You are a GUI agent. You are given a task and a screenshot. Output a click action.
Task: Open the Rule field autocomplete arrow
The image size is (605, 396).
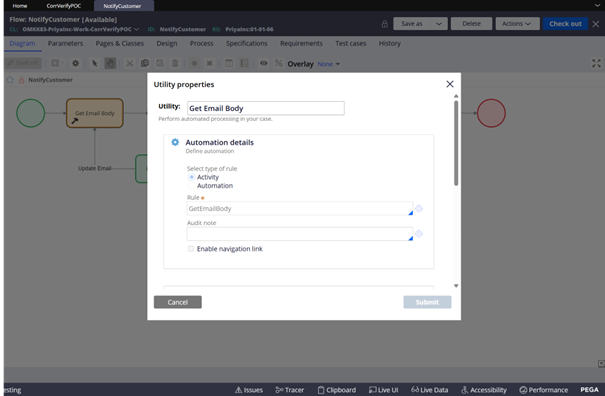pos(411,213)
